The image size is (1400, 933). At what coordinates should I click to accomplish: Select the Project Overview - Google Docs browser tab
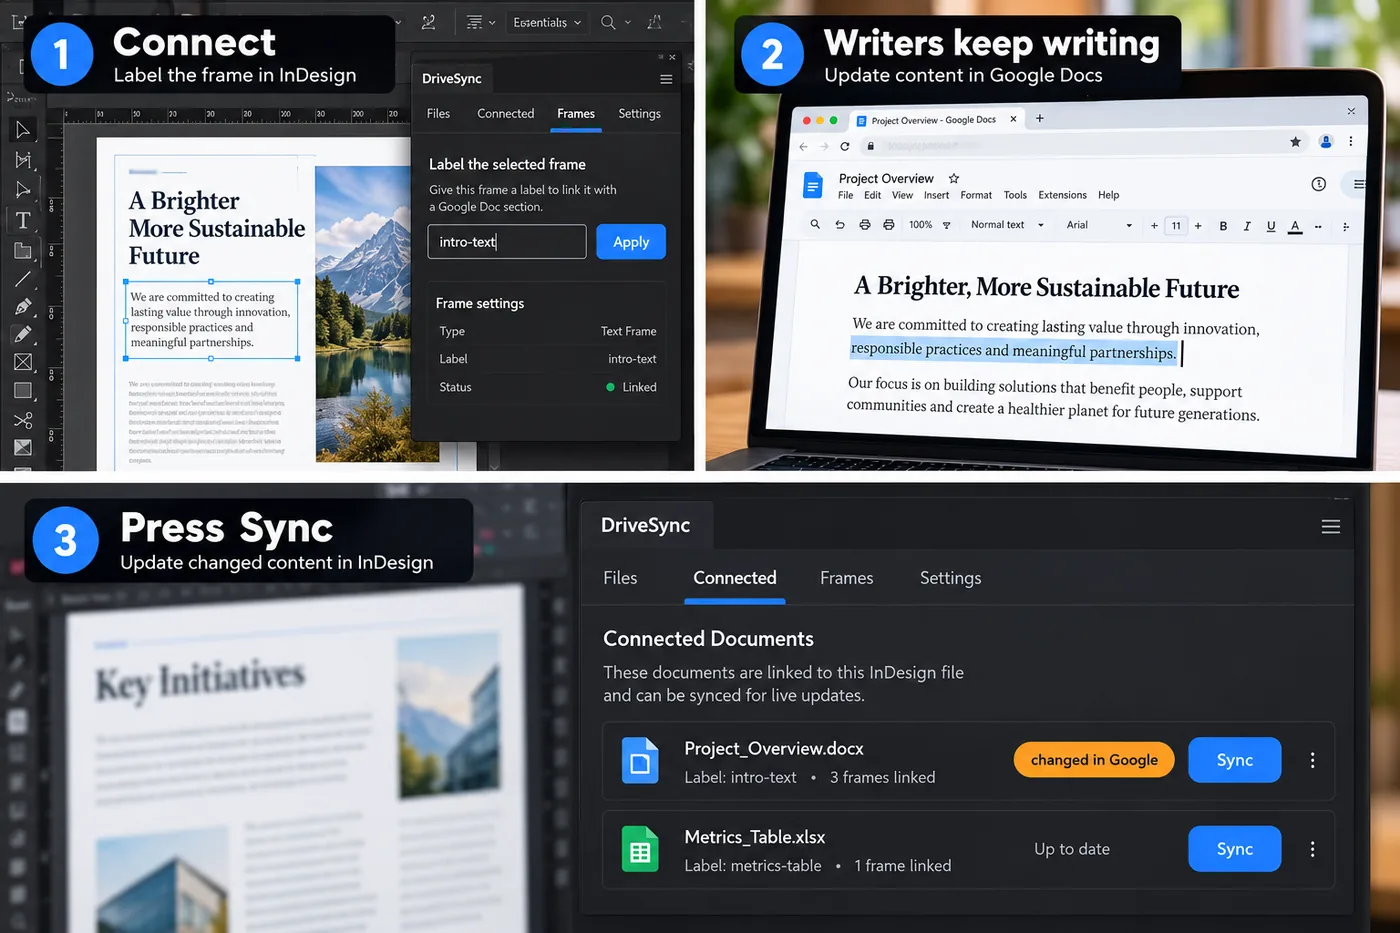[x=935, y=120]
